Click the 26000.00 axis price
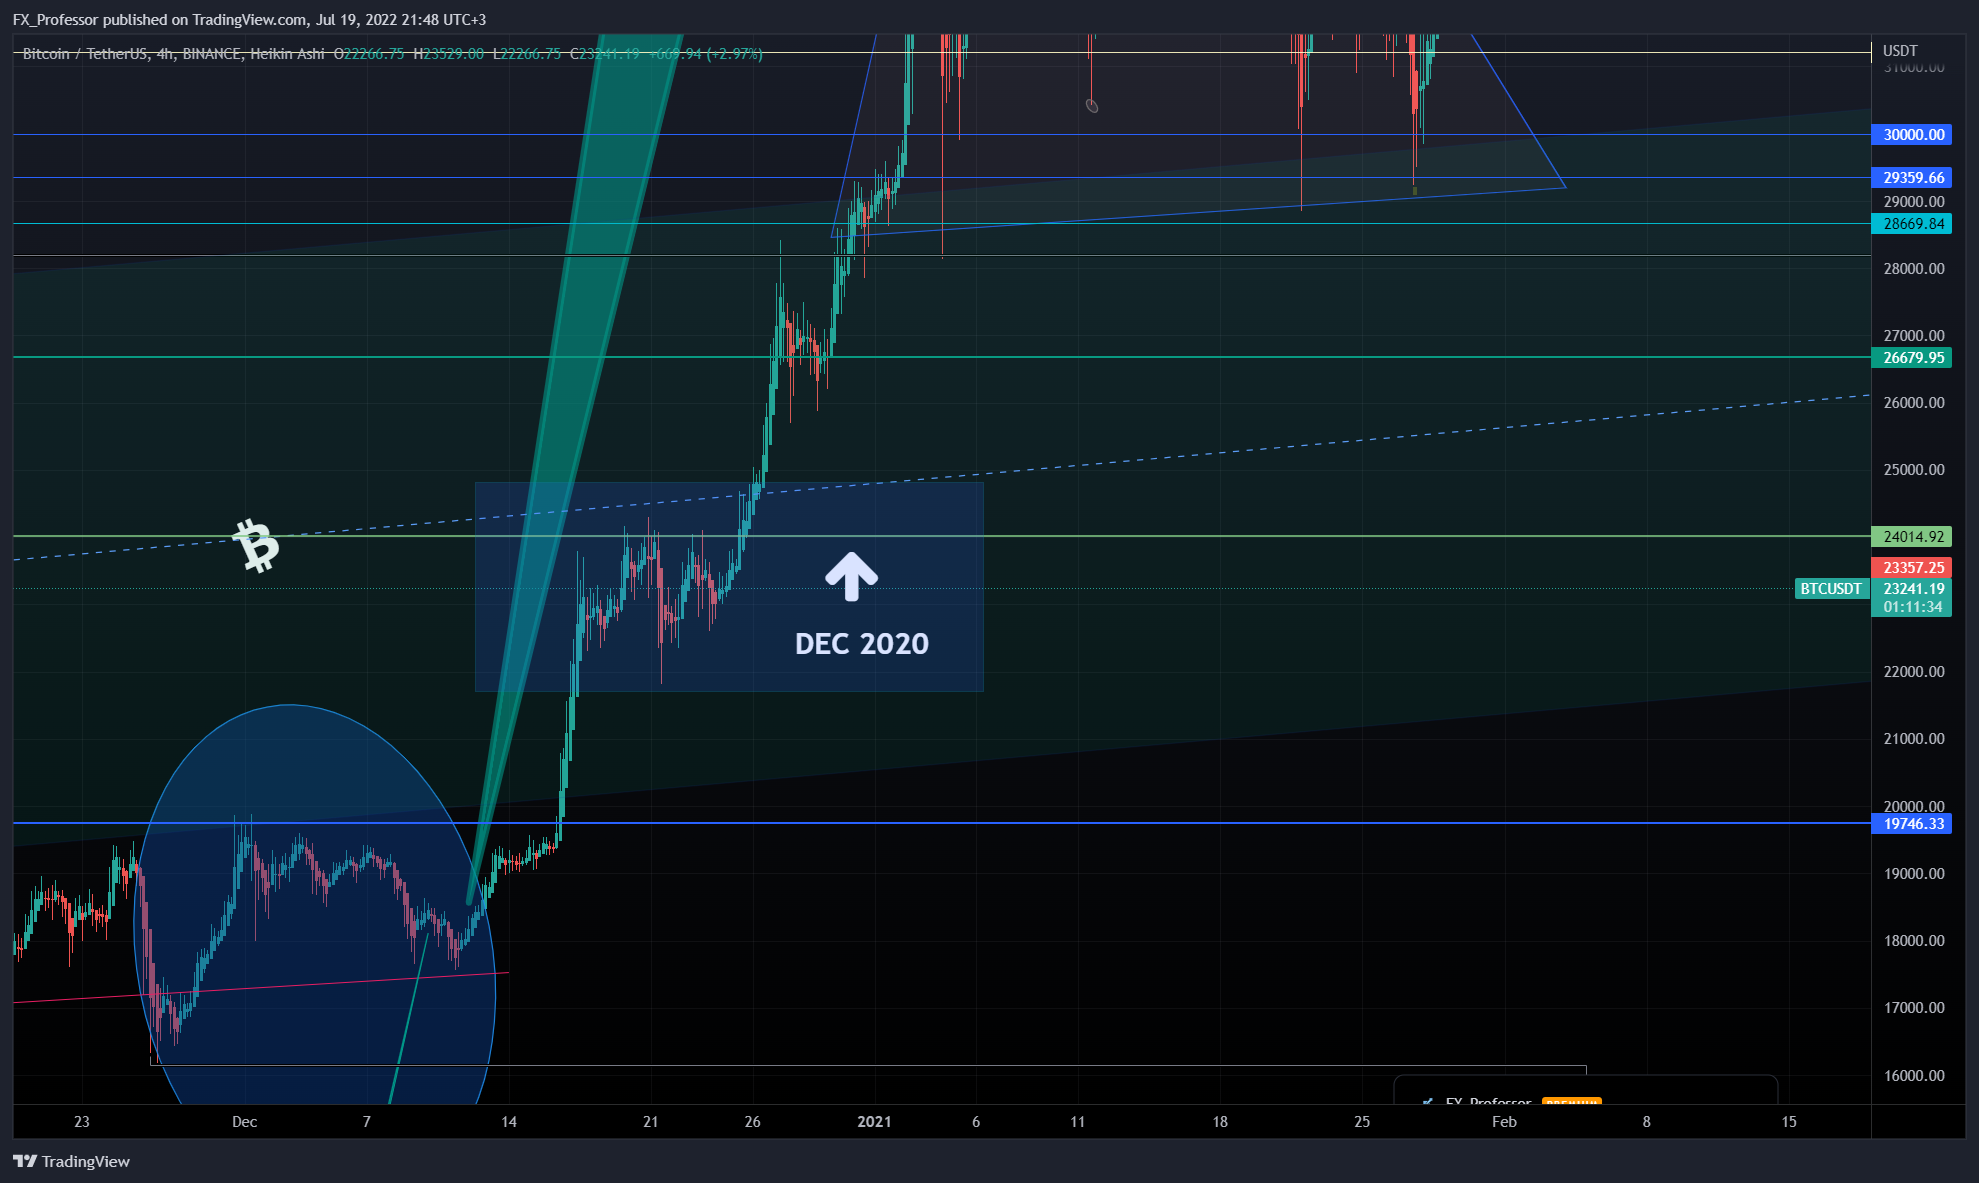 coord(1914,402)
